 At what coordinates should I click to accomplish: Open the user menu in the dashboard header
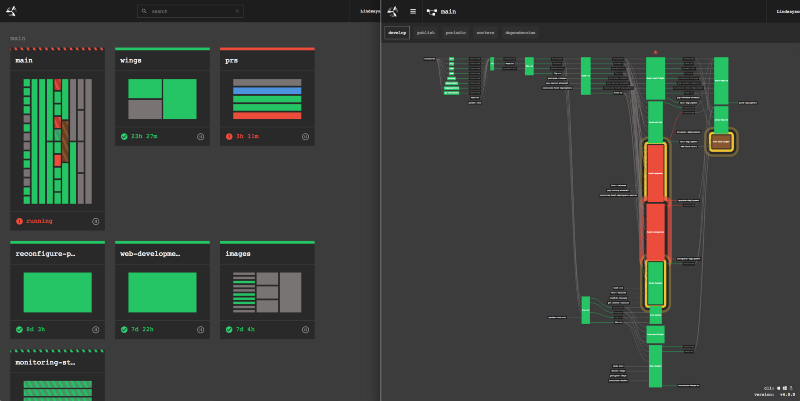point(370,12)
